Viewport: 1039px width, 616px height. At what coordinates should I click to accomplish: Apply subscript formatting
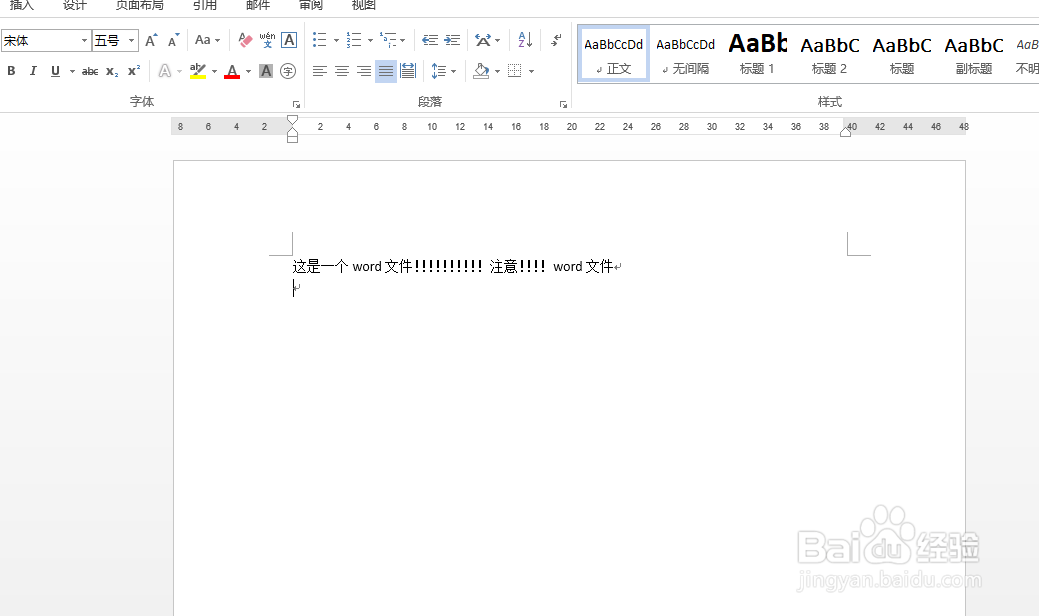(x=112, y=71)
